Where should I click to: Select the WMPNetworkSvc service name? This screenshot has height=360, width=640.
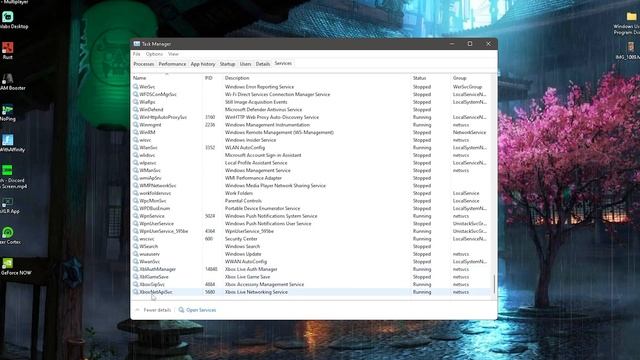tap(158, 185)
